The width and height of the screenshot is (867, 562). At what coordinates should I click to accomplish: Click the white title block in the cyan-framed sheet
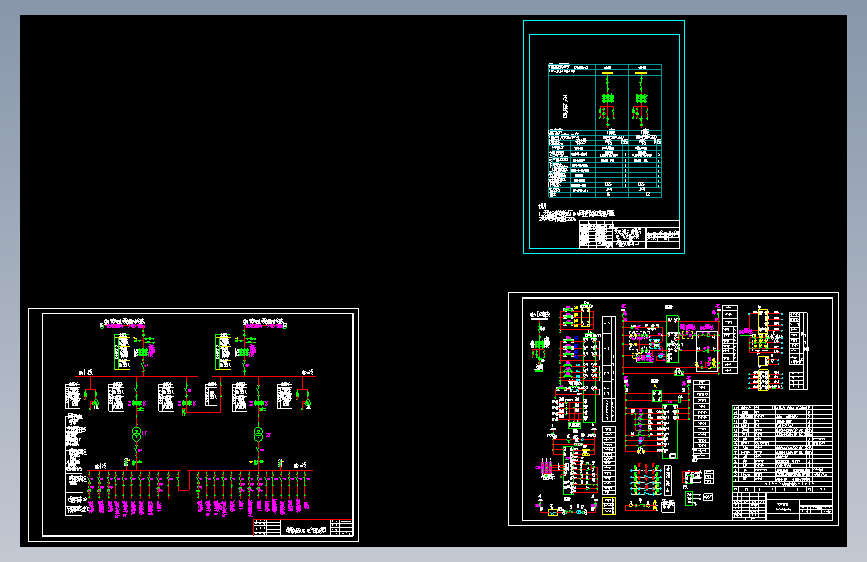pos(629,235)
